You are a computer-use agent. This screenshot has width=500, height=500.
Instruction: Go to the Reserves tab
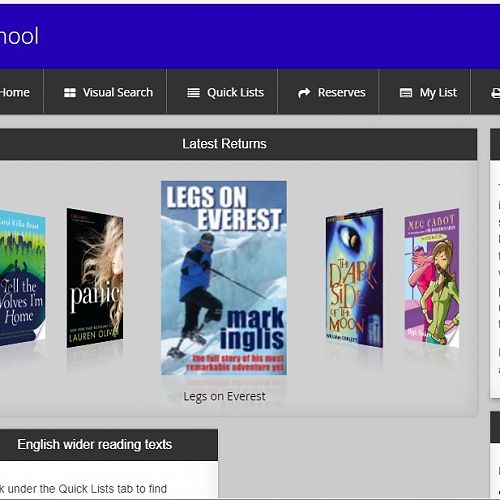[328, 92]
